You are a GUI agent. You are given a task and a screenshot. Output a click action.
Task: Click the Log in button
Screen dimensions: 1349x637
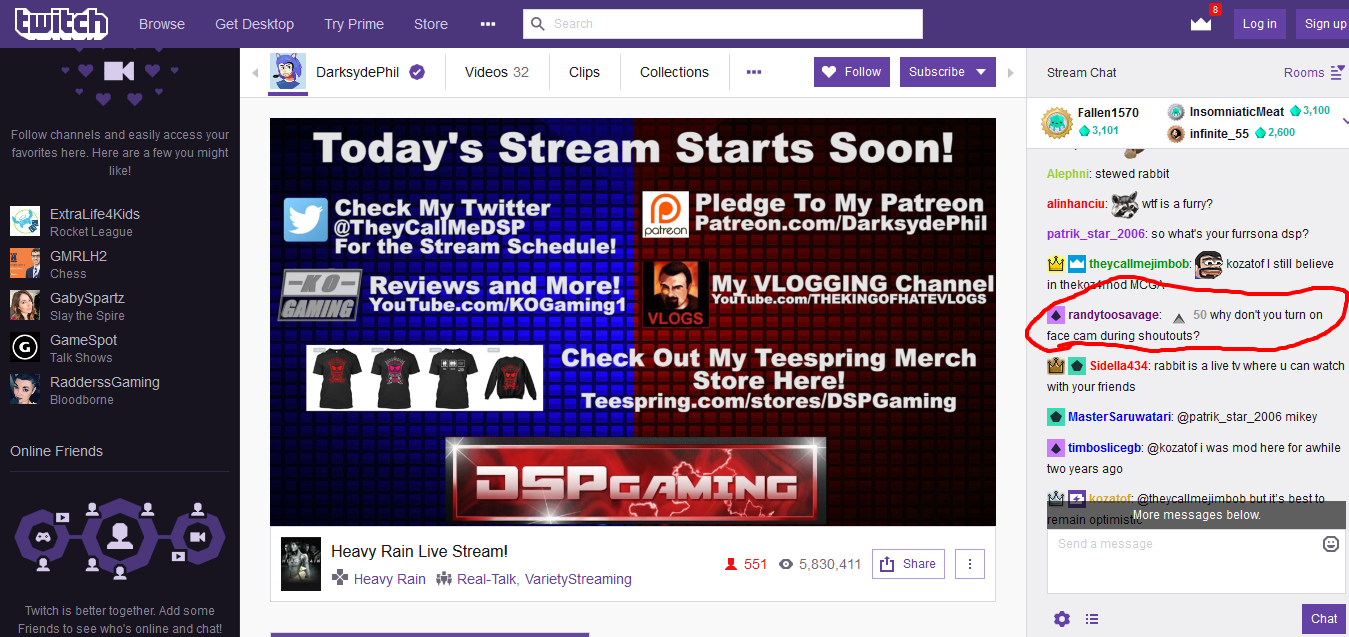click(1259, 24)
